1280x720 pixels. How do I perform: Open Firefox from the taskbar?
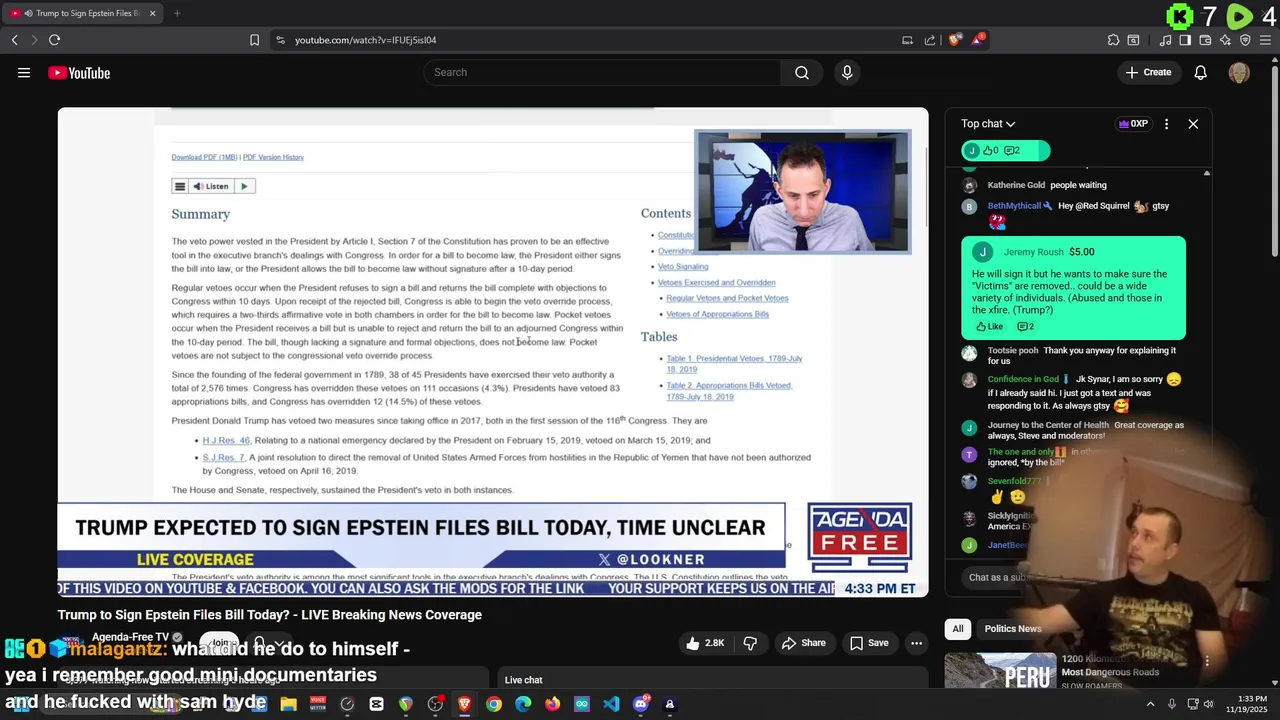[552, 704]
